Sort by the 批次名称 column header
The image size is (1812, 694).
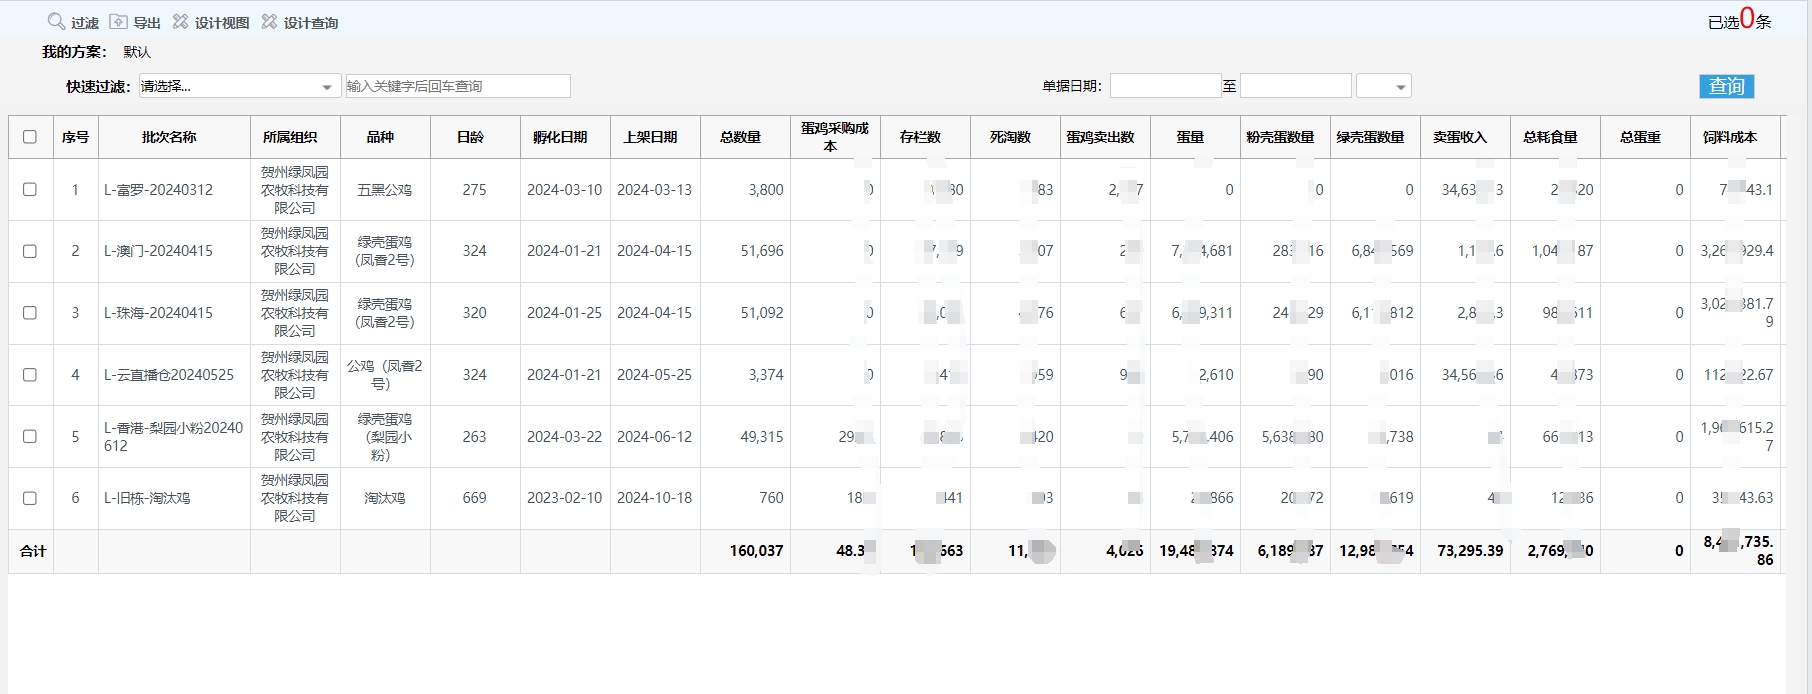(169, 137)
